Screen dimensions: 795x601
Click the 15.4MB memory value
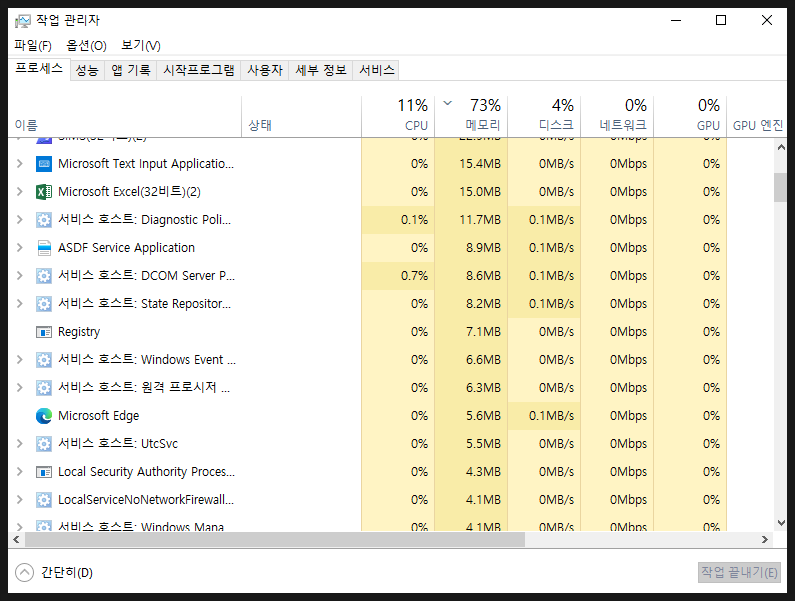pyautogui.click(x=480, y=164)
